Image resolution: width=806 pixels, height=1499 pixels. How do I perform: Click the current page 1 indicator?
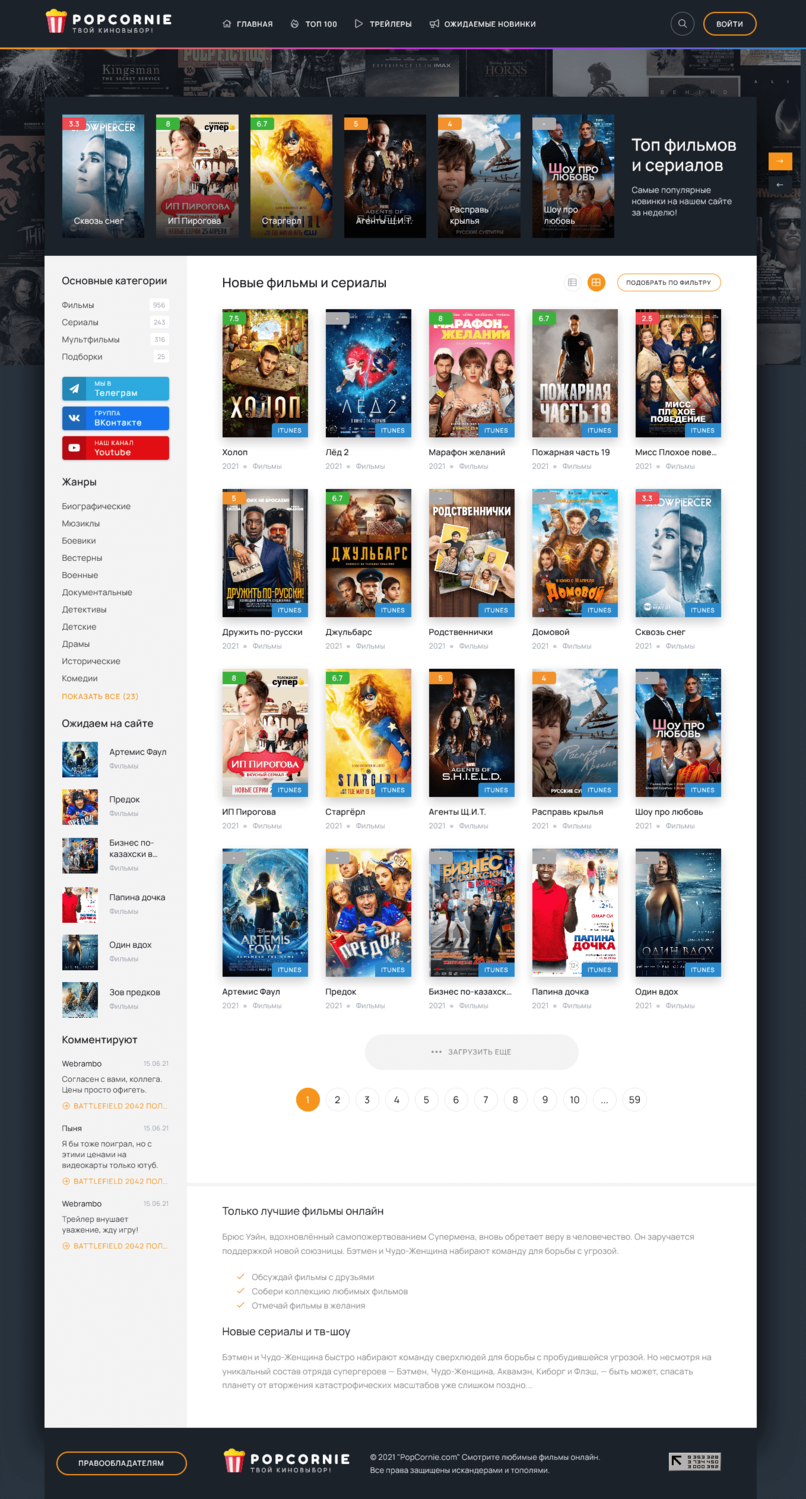[308, 1100]
